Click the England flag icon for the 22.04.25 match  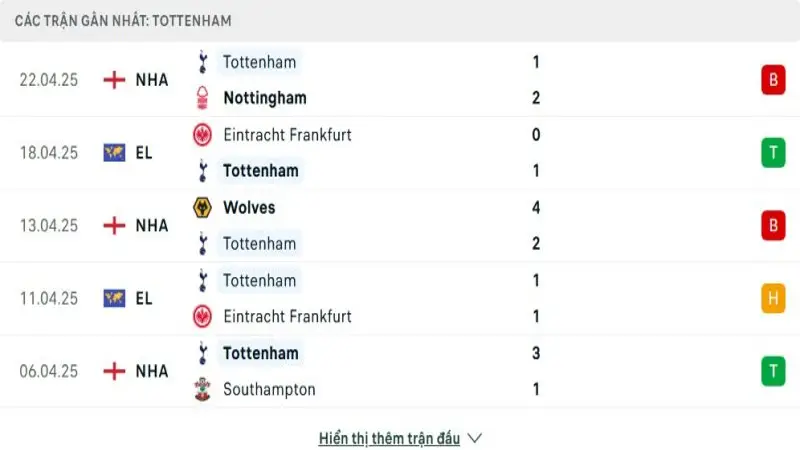point(115,80)
